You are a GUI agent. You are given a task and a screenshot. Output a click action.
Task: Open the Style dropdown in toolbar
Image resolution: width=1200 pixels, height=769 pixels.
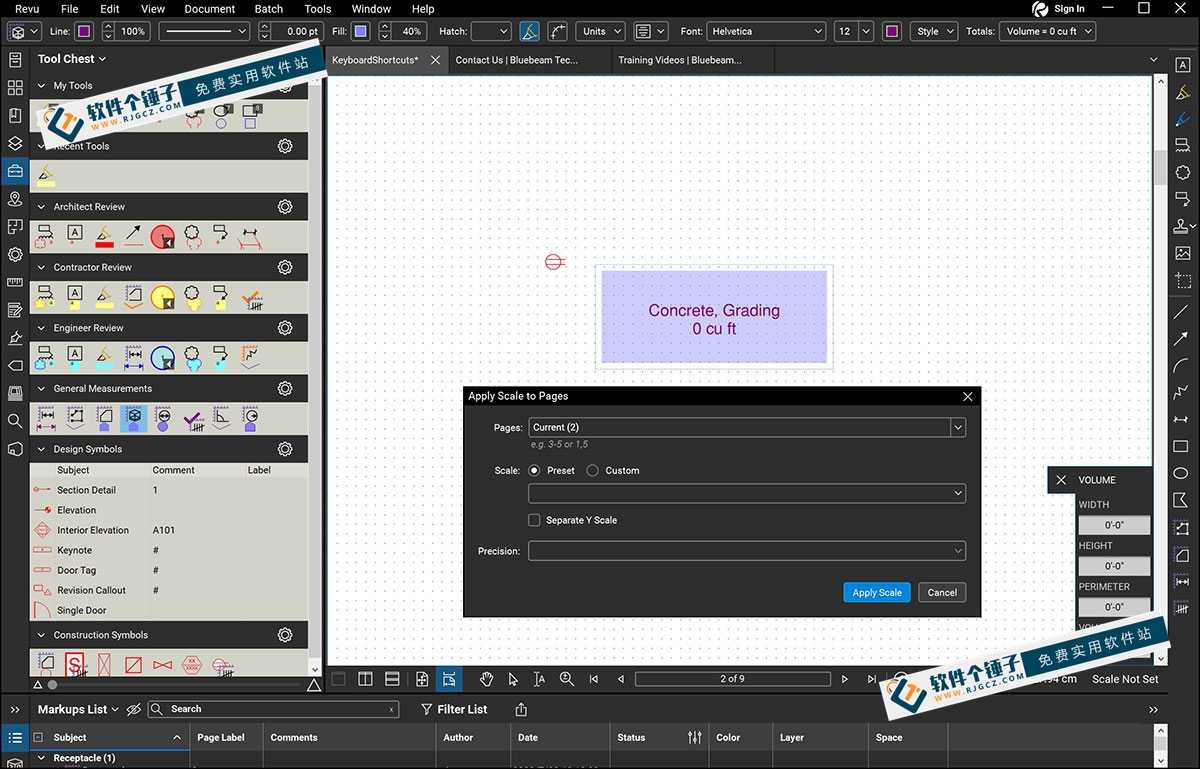tap(934, 31)
